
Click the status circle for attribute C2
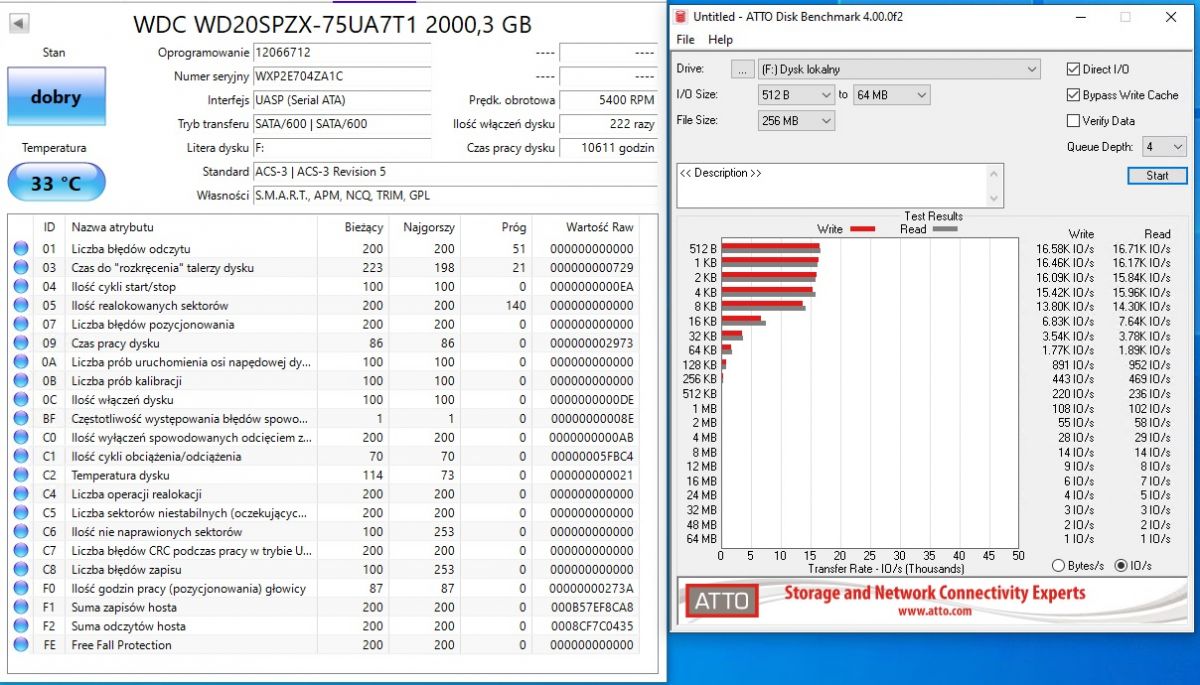[21, 475]
